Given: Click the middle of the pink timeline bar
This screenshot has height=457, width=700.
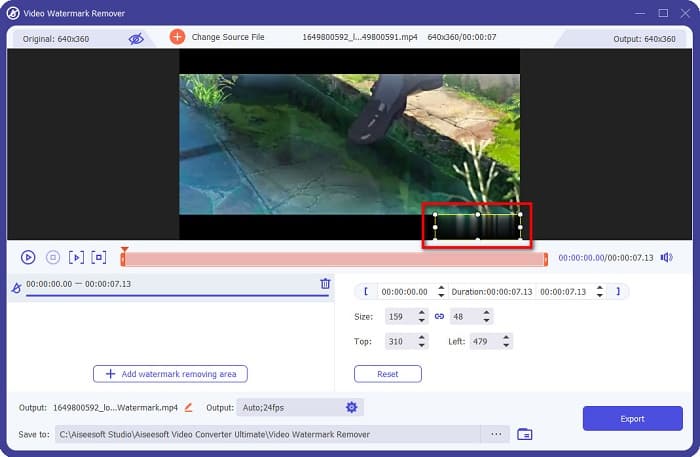Looking at the screenshot, I should pos(334,260).
